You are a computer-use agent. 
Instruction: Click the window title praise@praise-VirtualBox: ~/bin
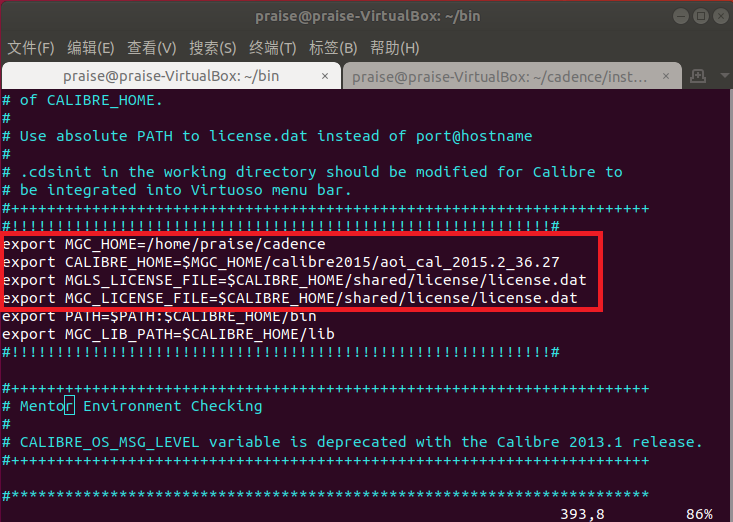[x=367, y=16]
